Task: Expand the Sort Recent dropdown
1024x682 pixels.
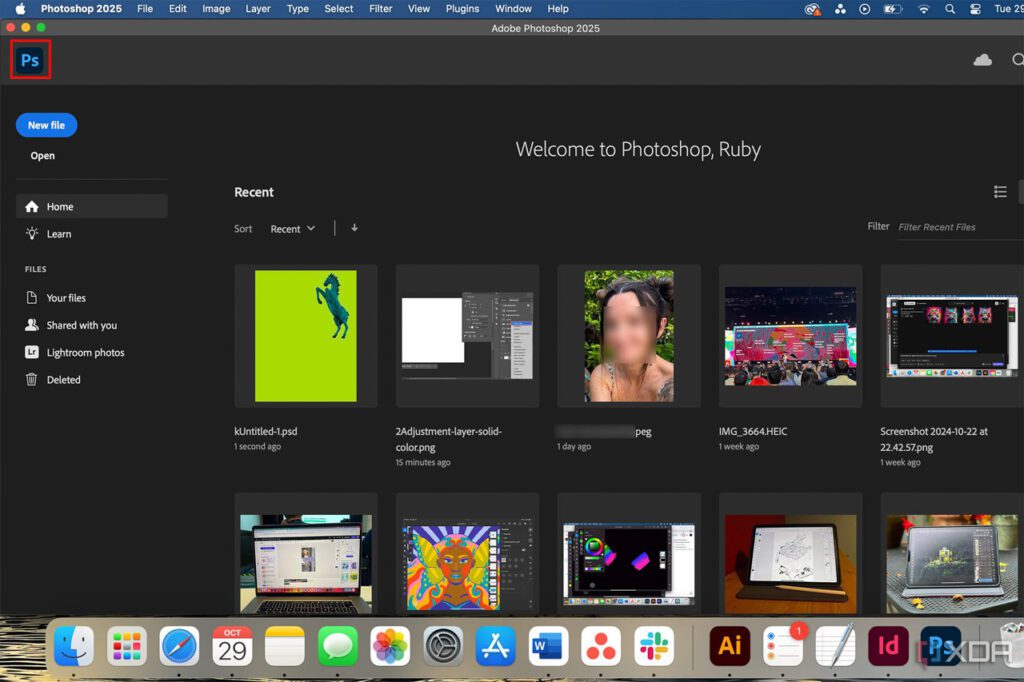Action: [293, 229]
